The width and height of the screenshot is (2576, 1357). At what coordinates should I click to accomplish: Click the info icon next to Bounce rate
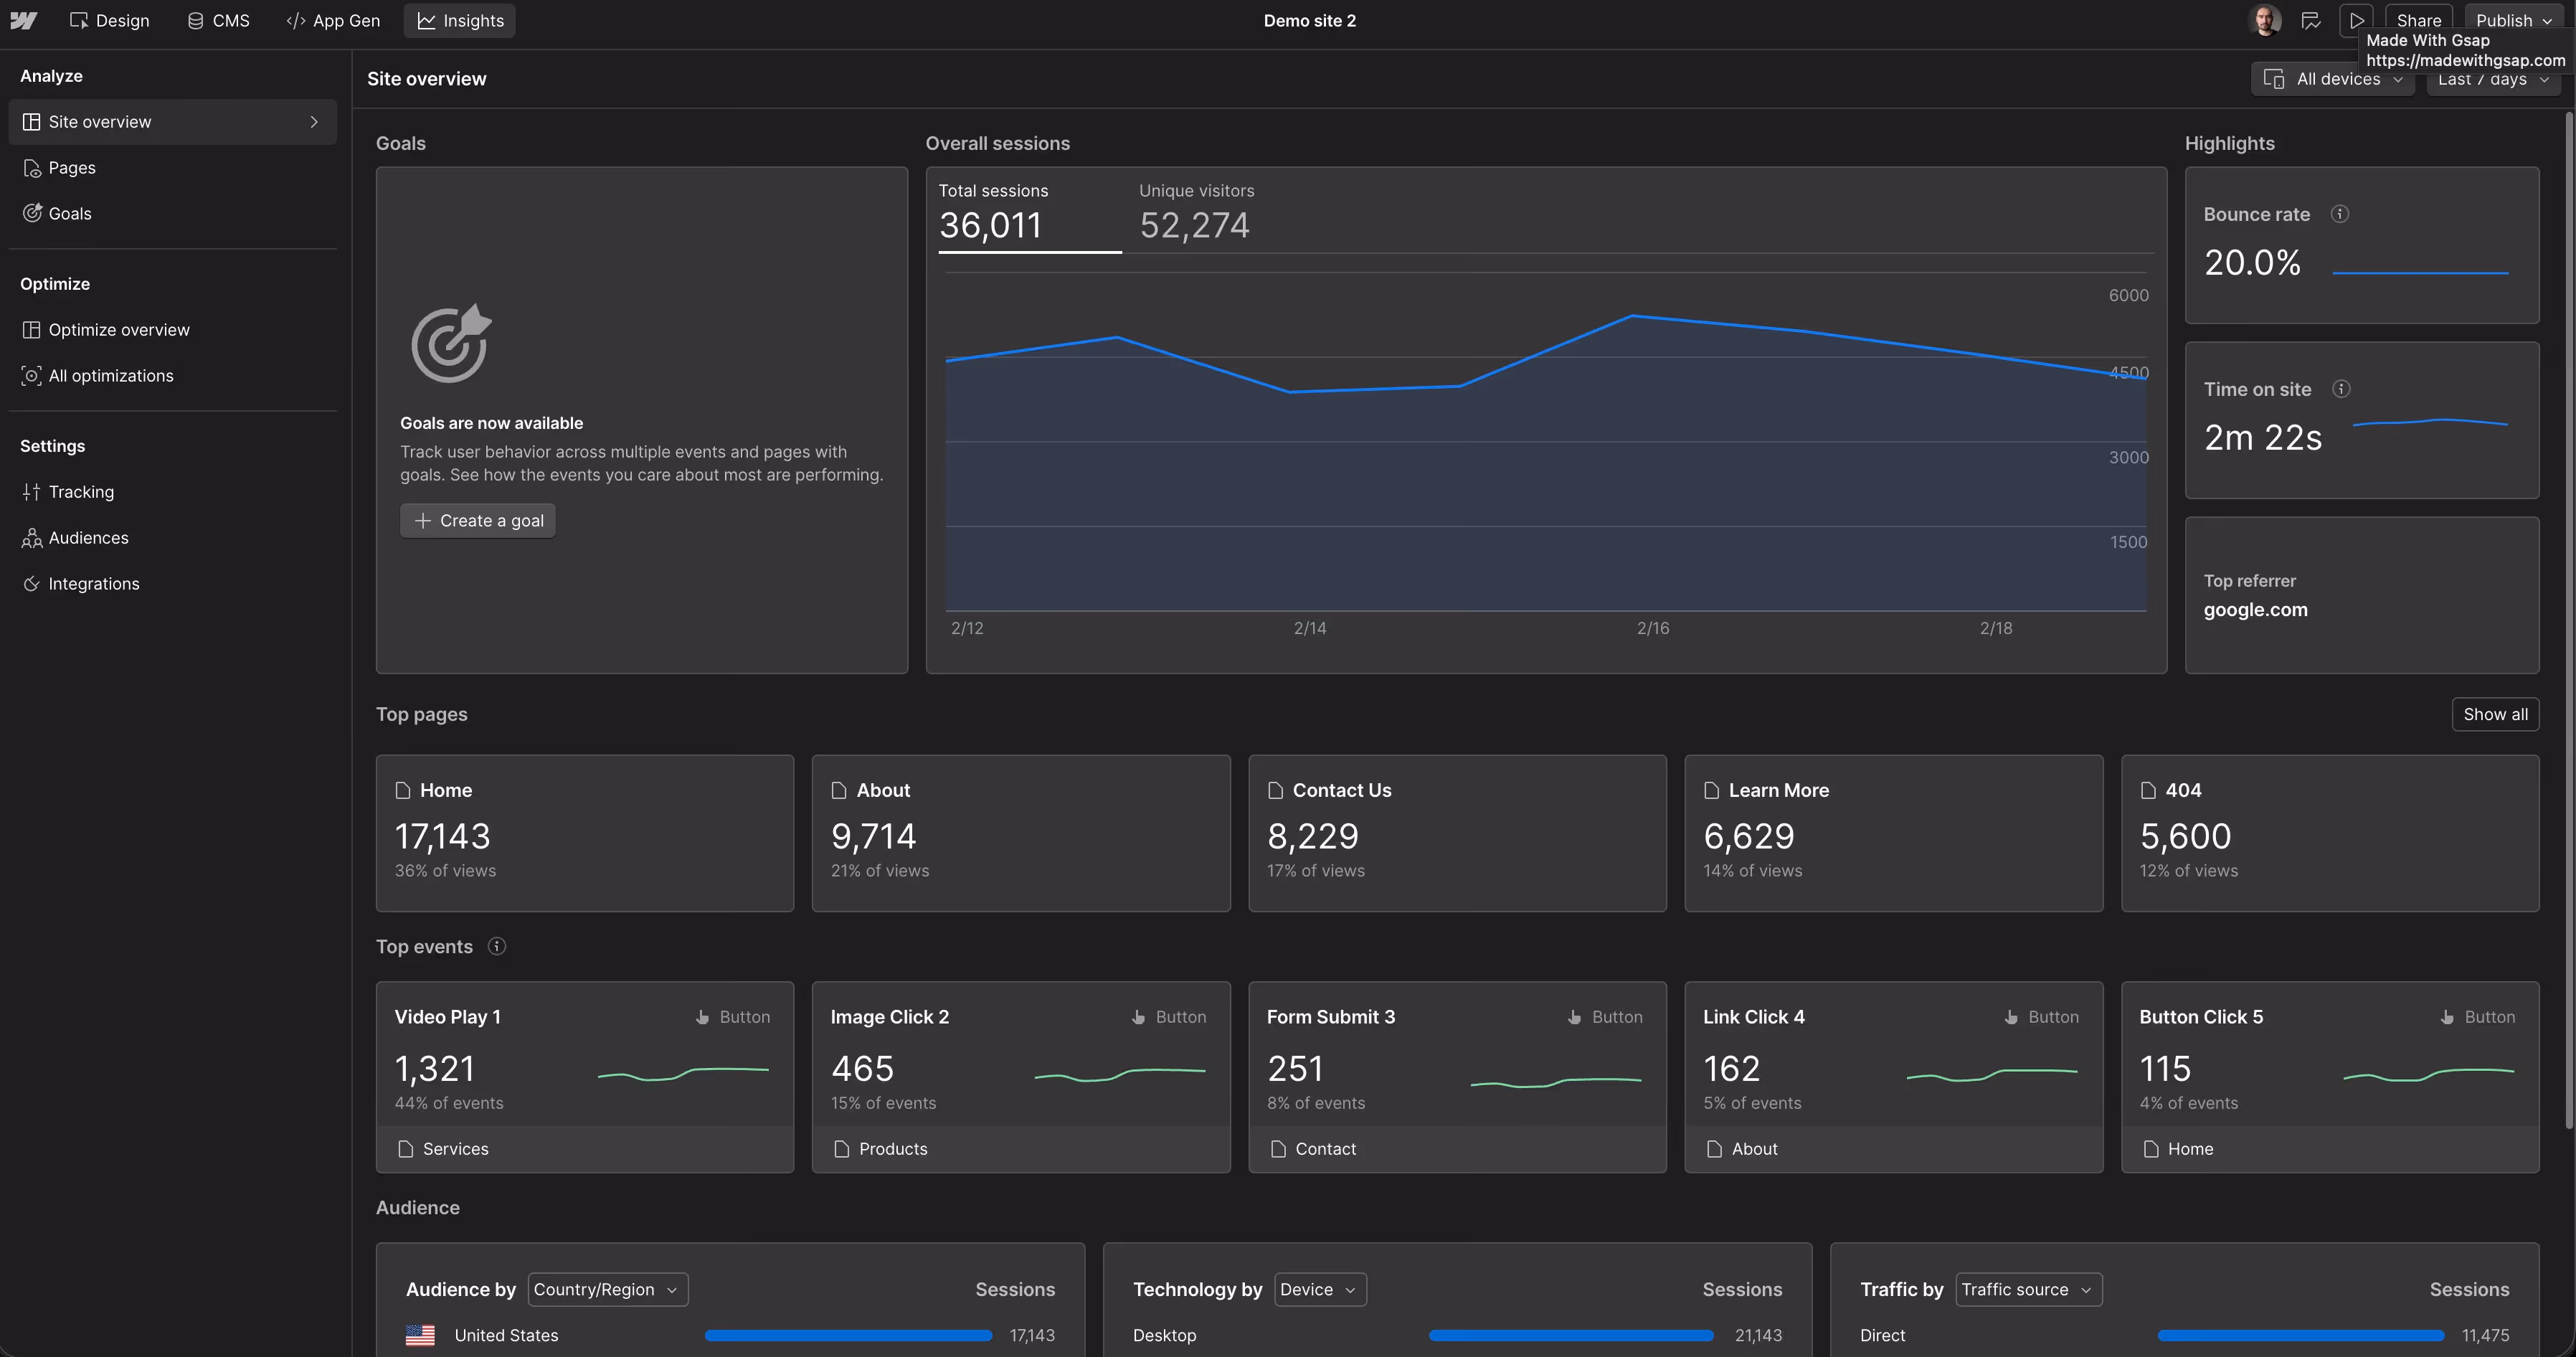(2339, 213)
